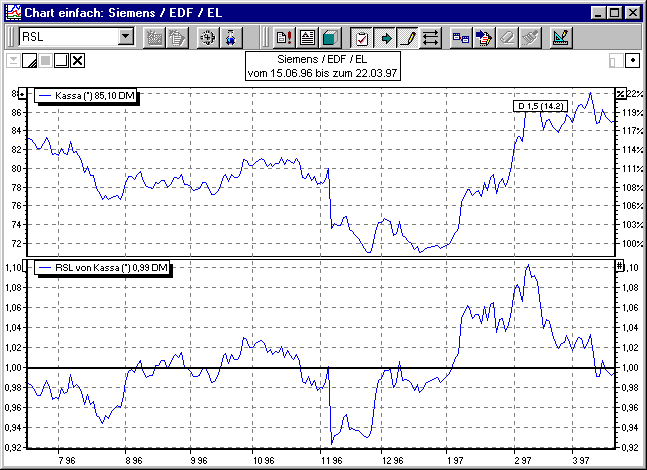Click the teal 3D box toolbar icon
647x470 pixels.
[331, 38]
